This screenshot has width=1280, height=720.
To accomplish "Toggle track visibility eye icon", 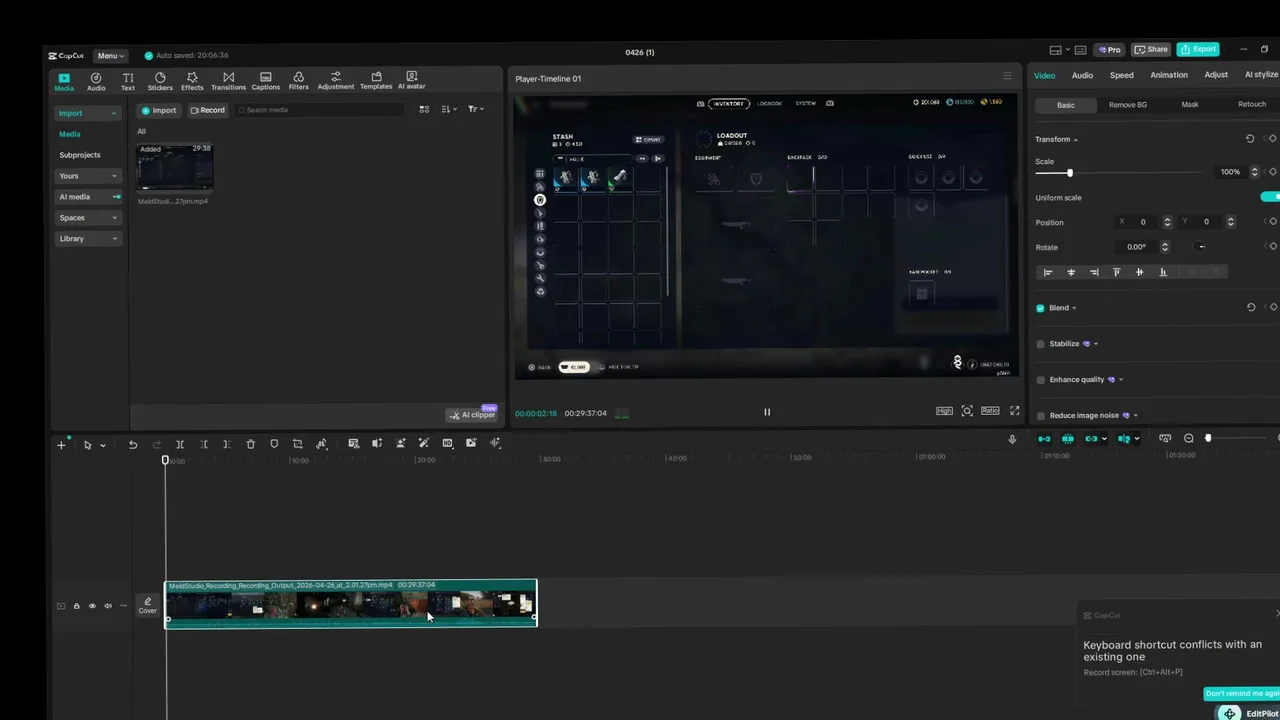I will pyautogui.click(x=92, y=606).
